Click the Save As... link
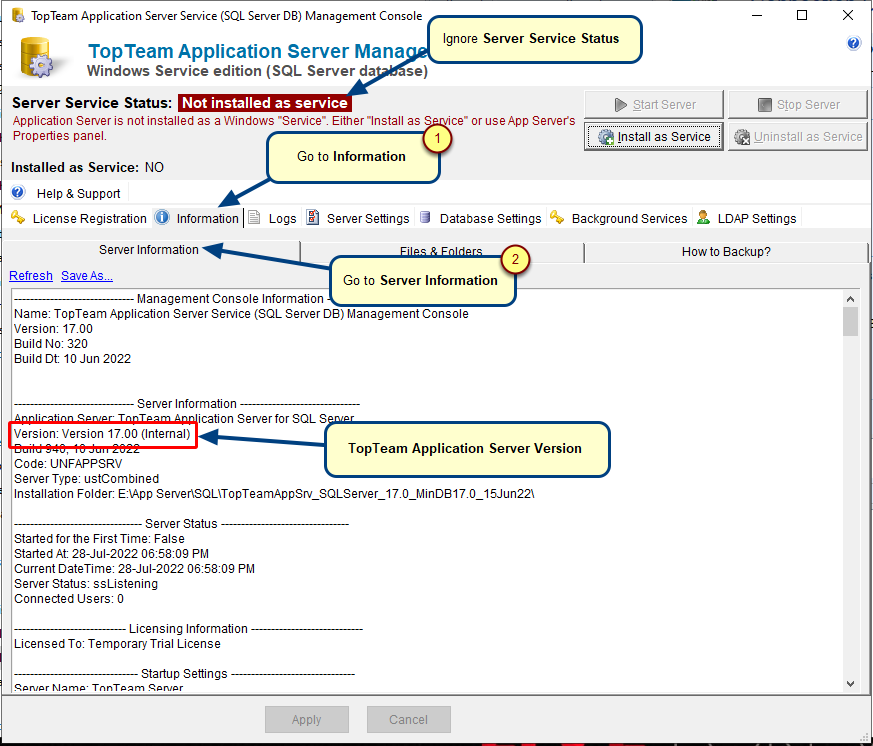This screenshot has height=746, width=873. click(x=87, y=276)
